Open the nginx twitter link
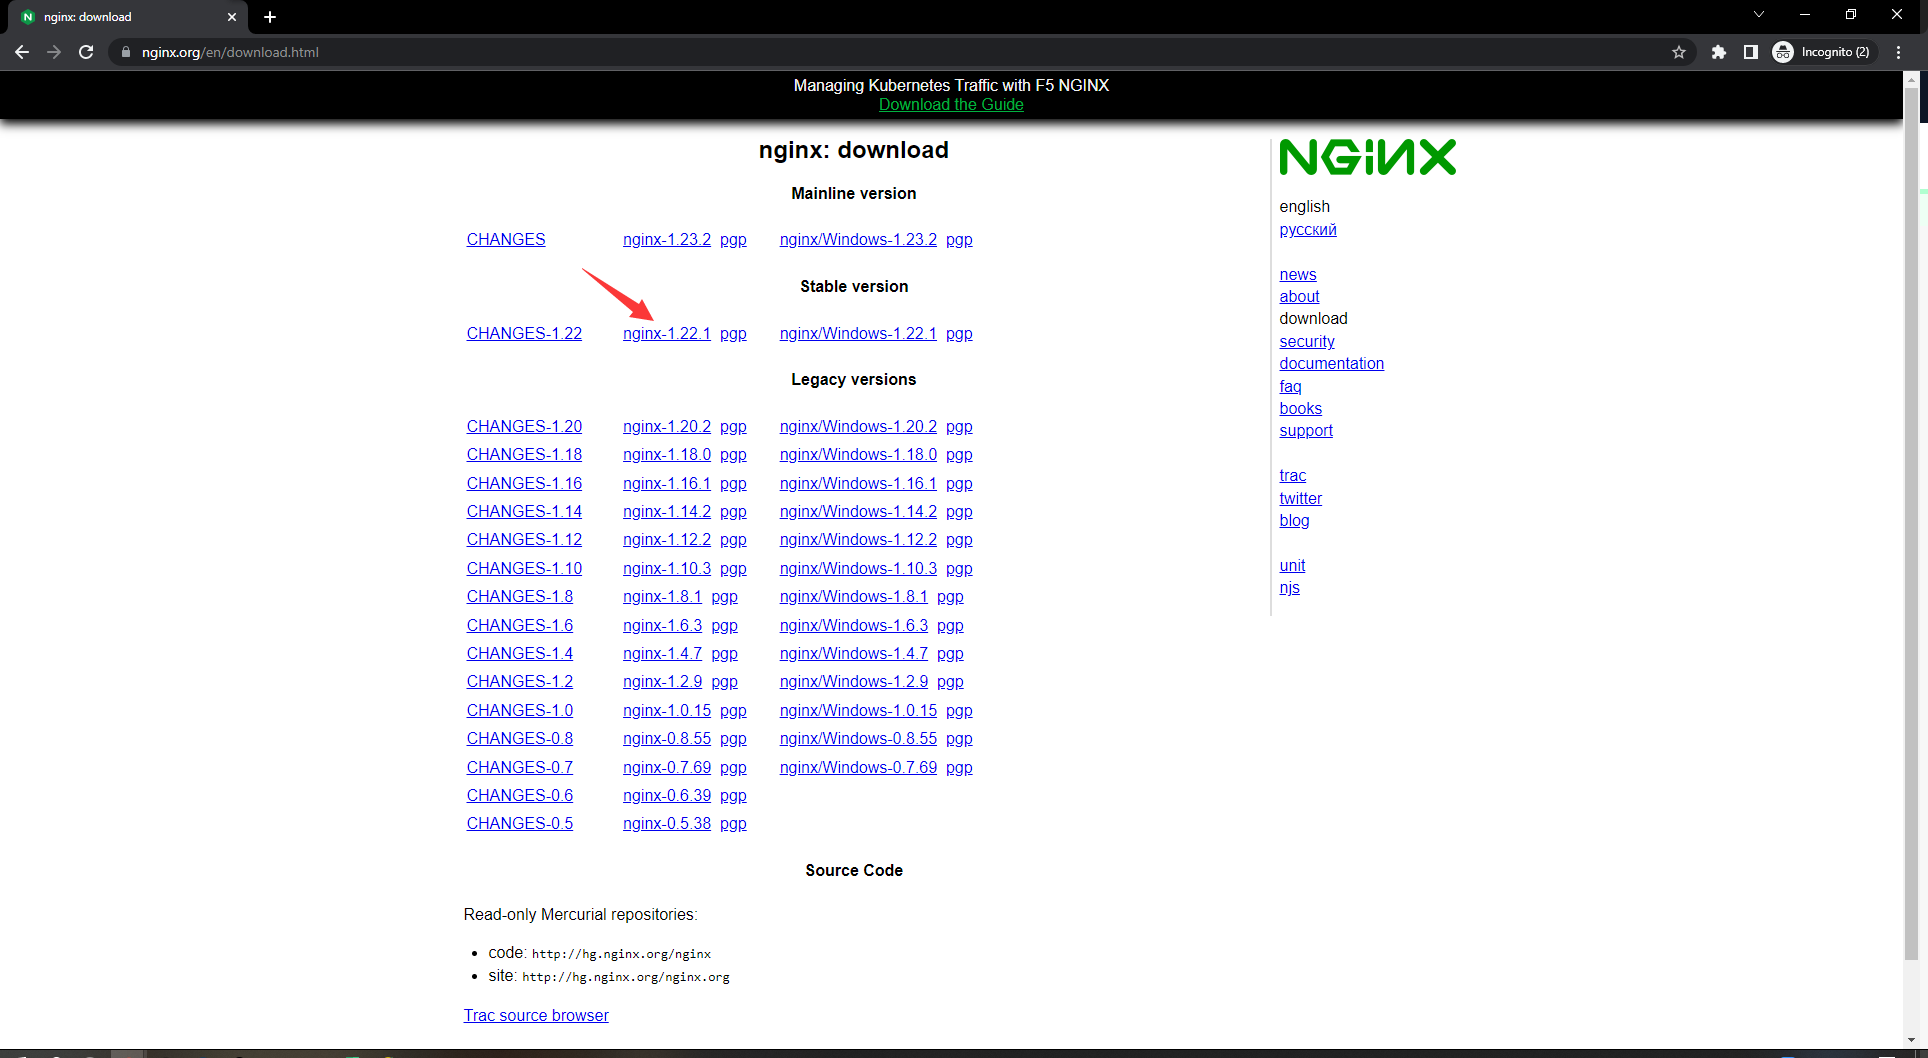 (1300, 498)
